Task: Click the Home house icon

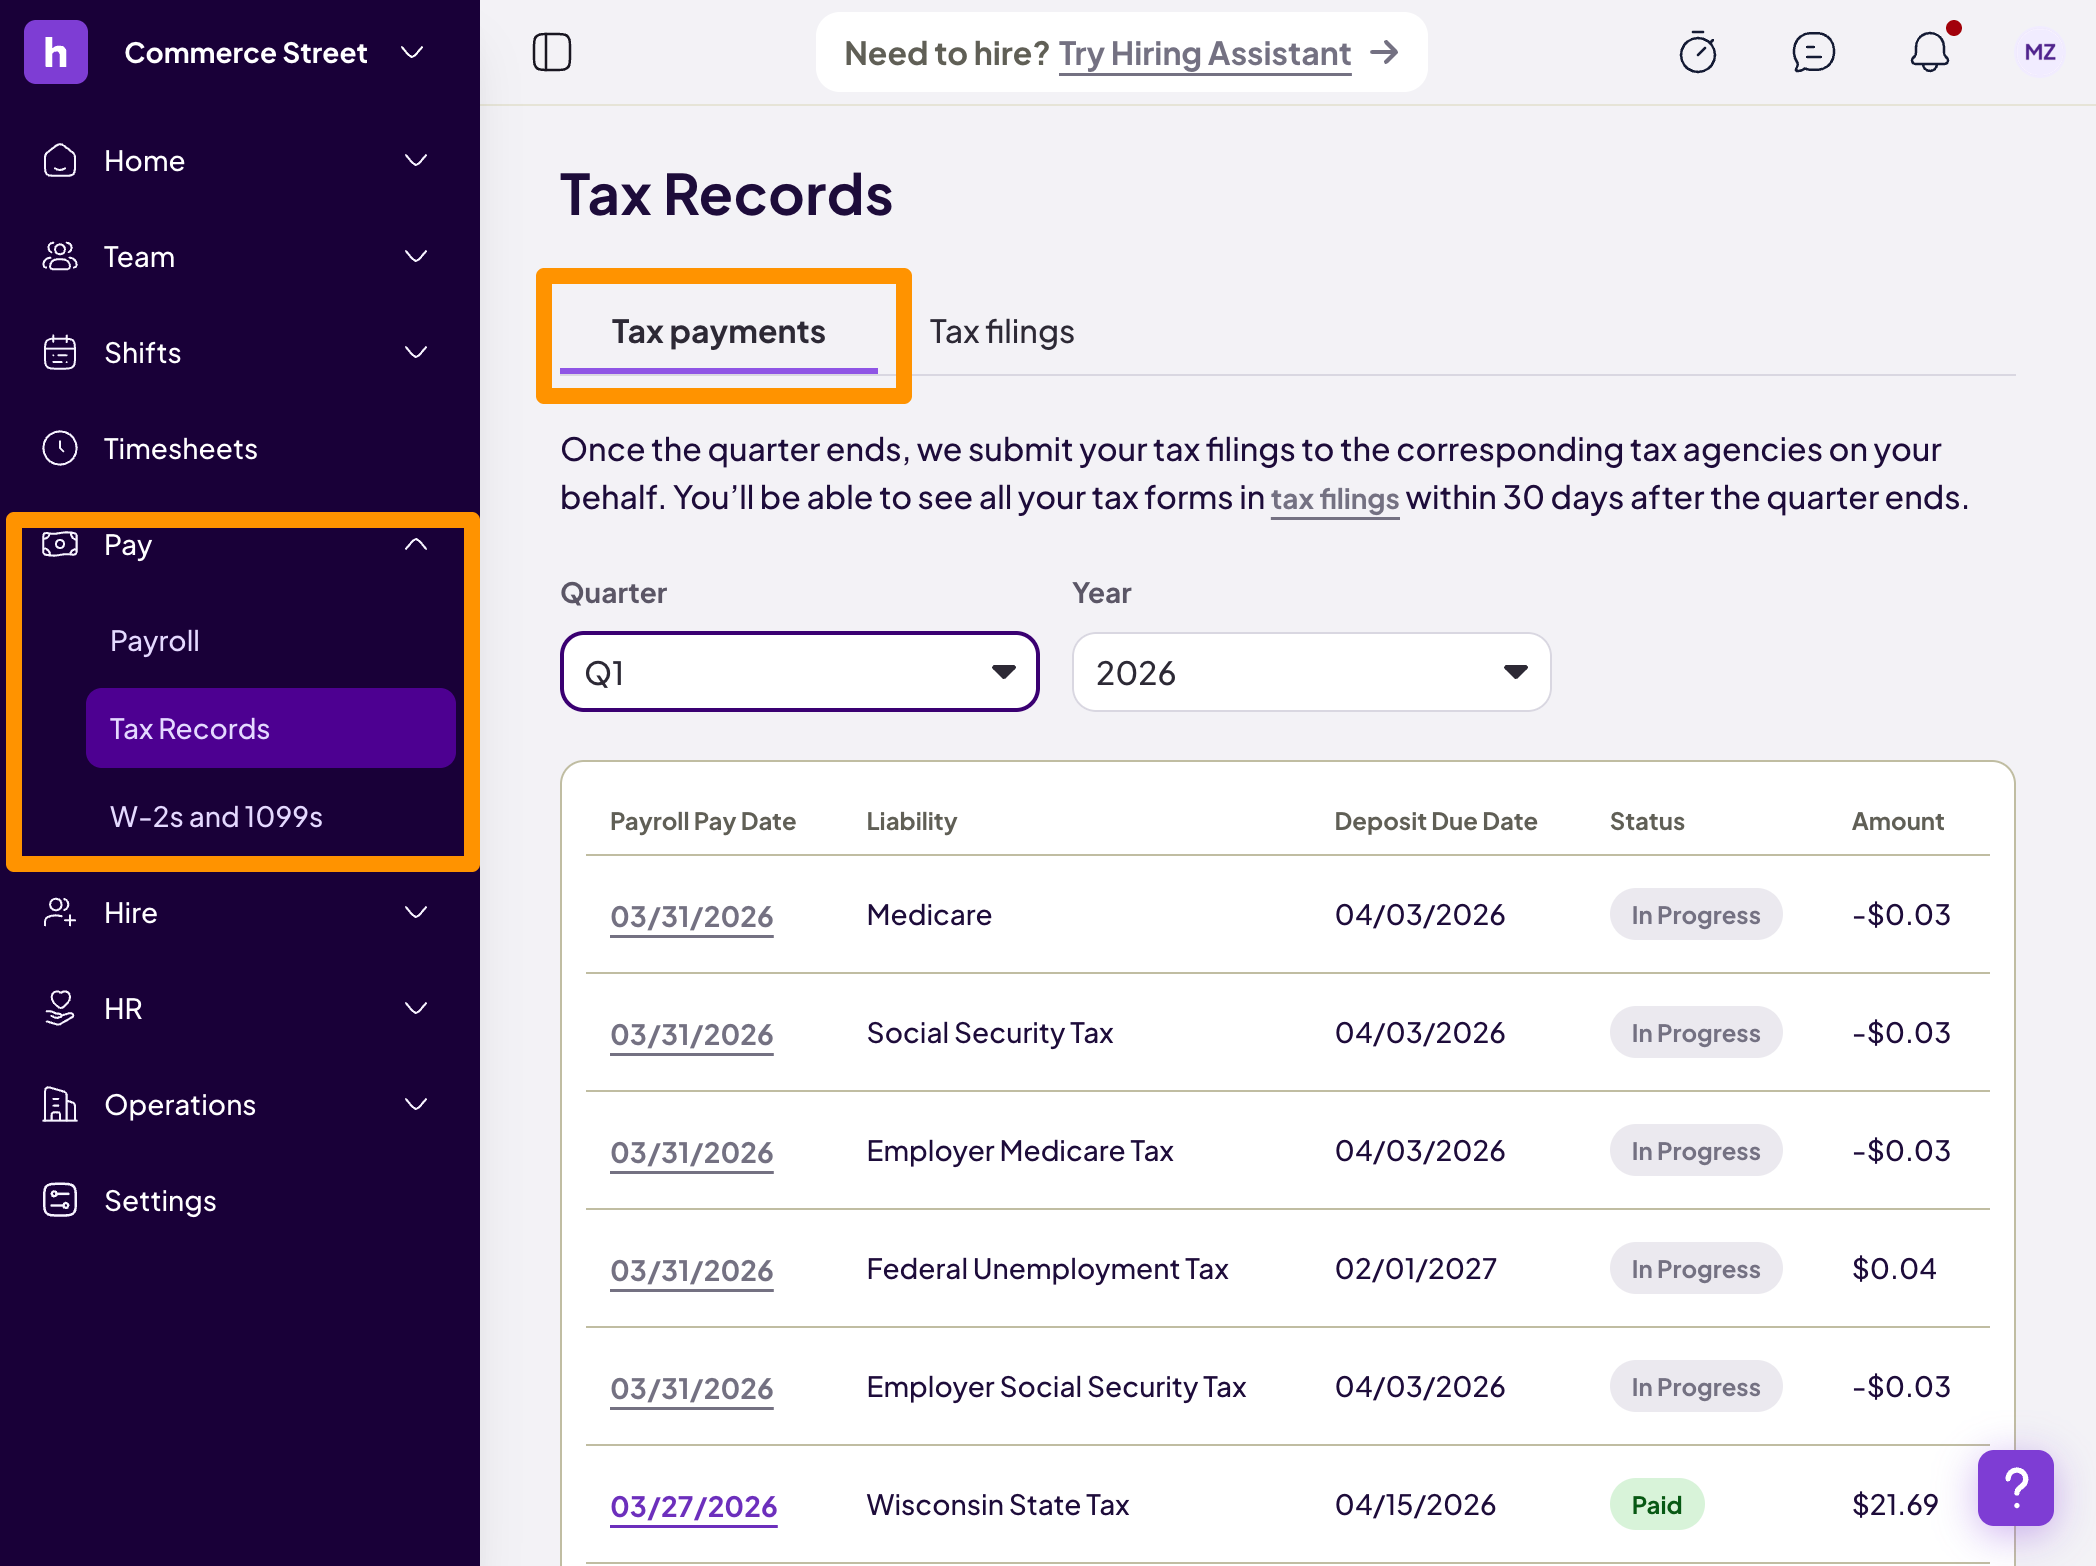Action: (60, 160)
